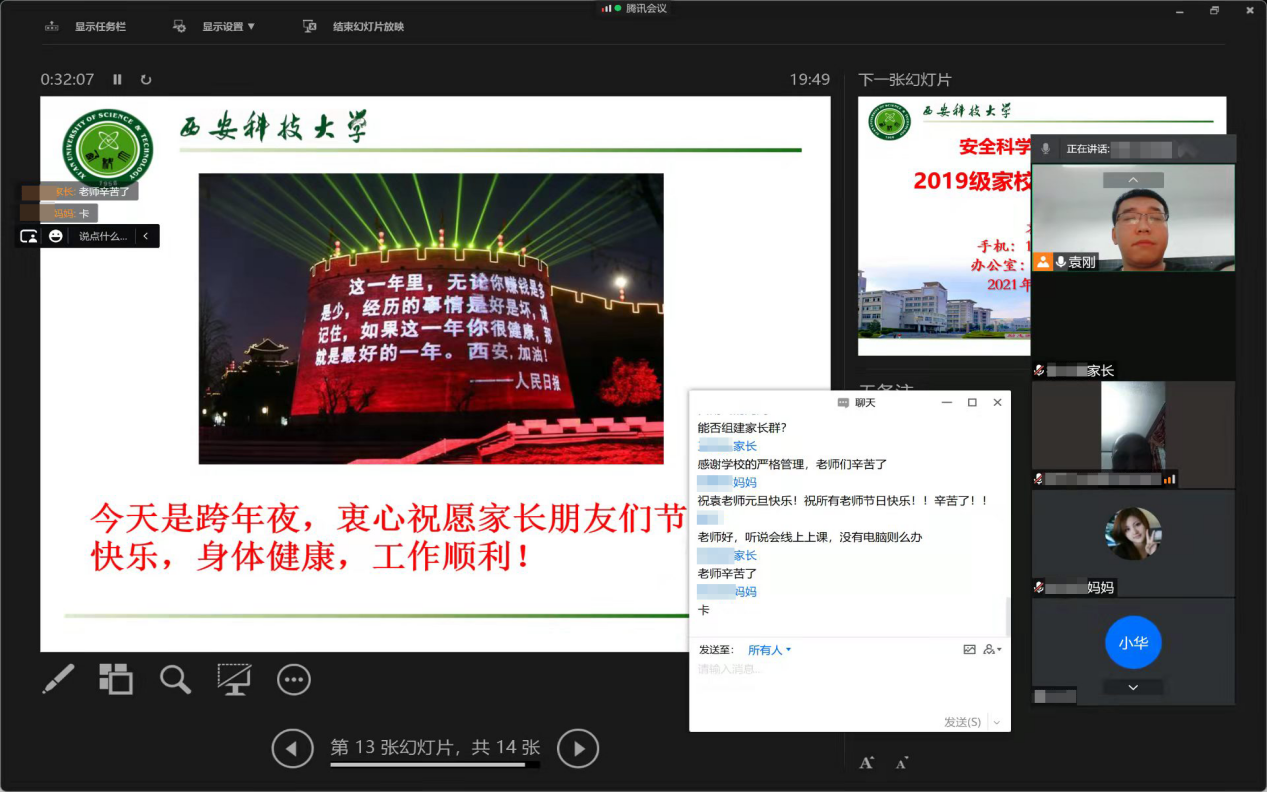Click 显示任务栏 in the top bar
Image resolution: width=1267 pixels, height=792 pixels.
pyautogui.click(x=100, y=27)
